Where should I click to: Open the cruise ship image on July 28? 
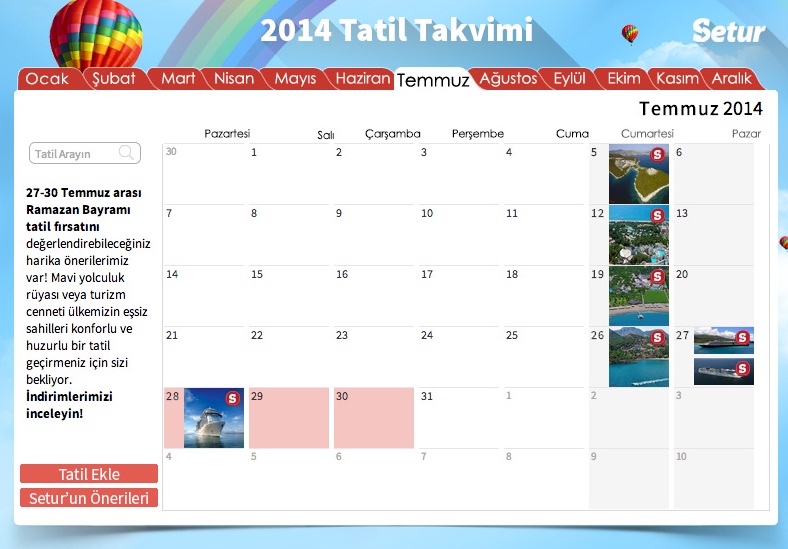[212, 418]
